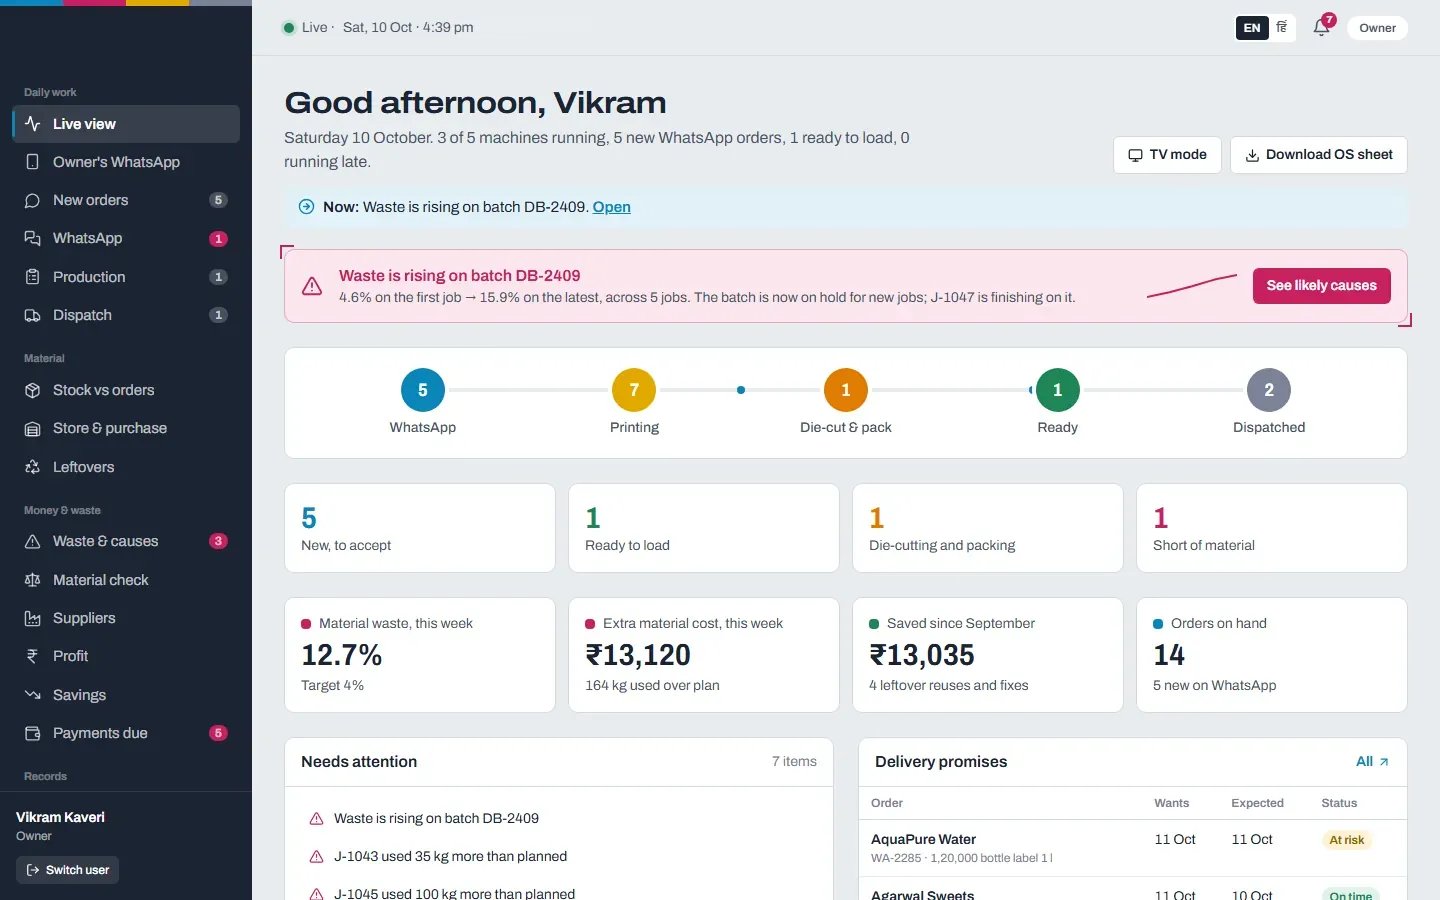
Task: Switch language to Hindi
Action: (1282, 28)
